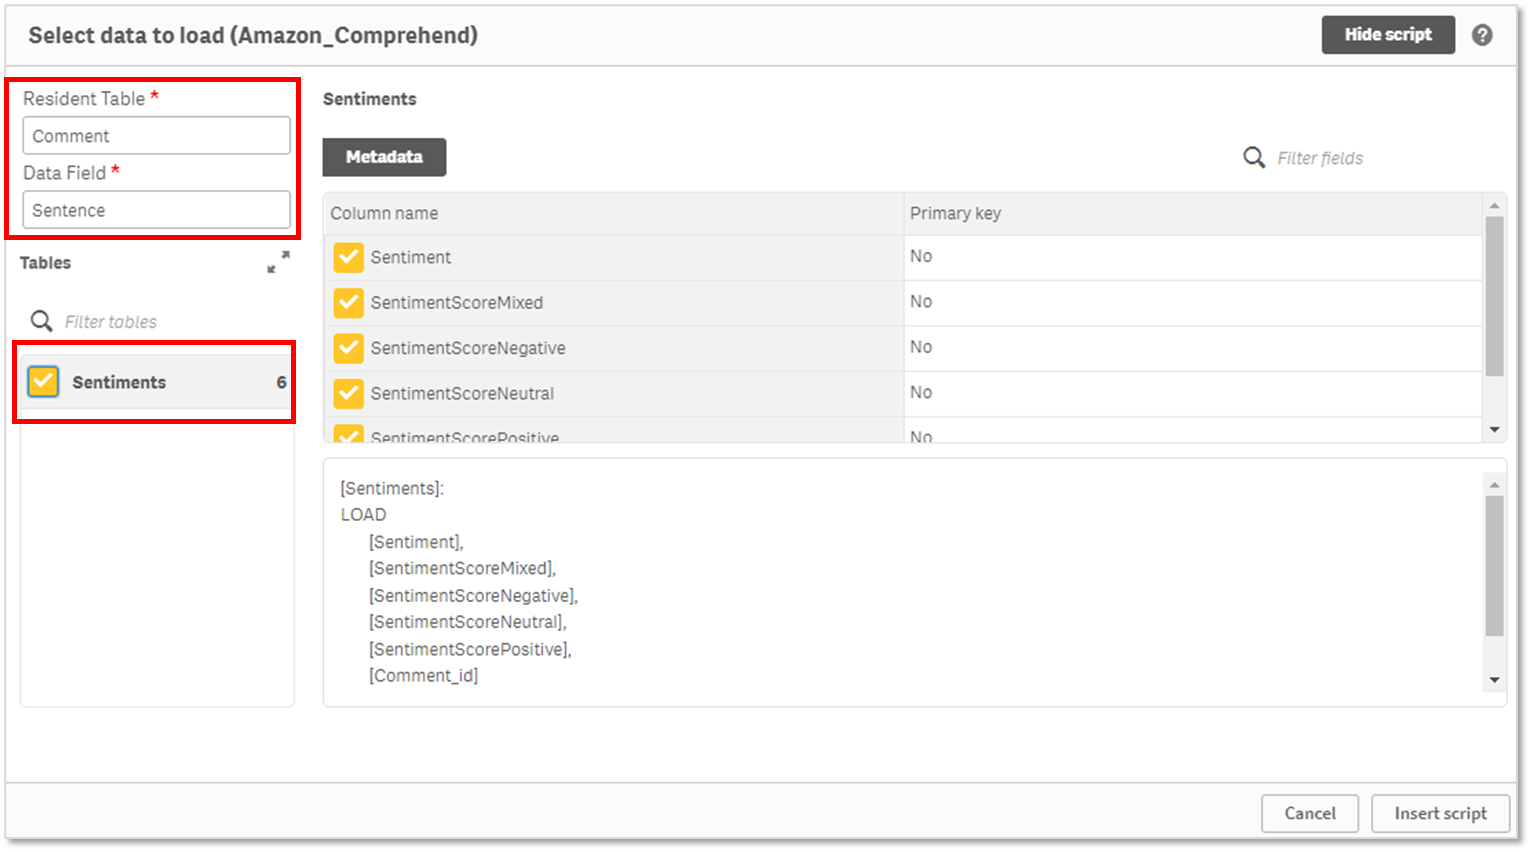The image size is (1531, 852).
Task: Click the Insert script button
Action: click(1440, 813)
